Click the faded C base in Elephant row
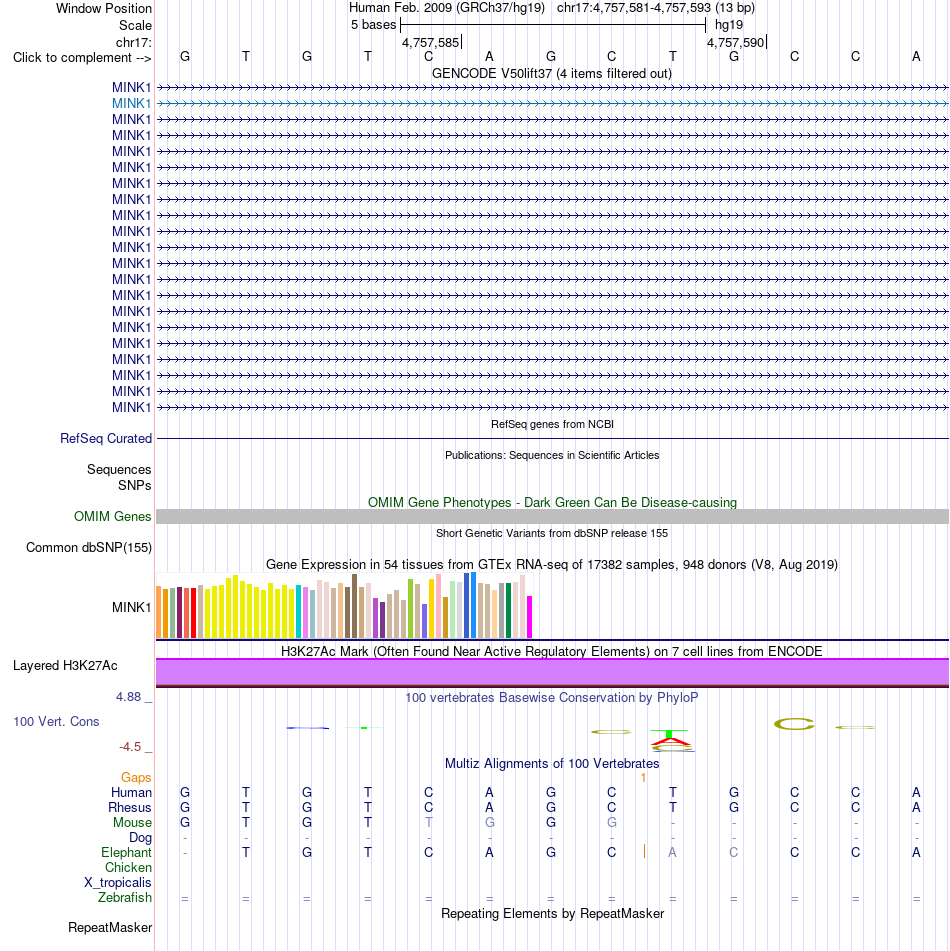Screen dimensions: 950x951 (733, 853)
